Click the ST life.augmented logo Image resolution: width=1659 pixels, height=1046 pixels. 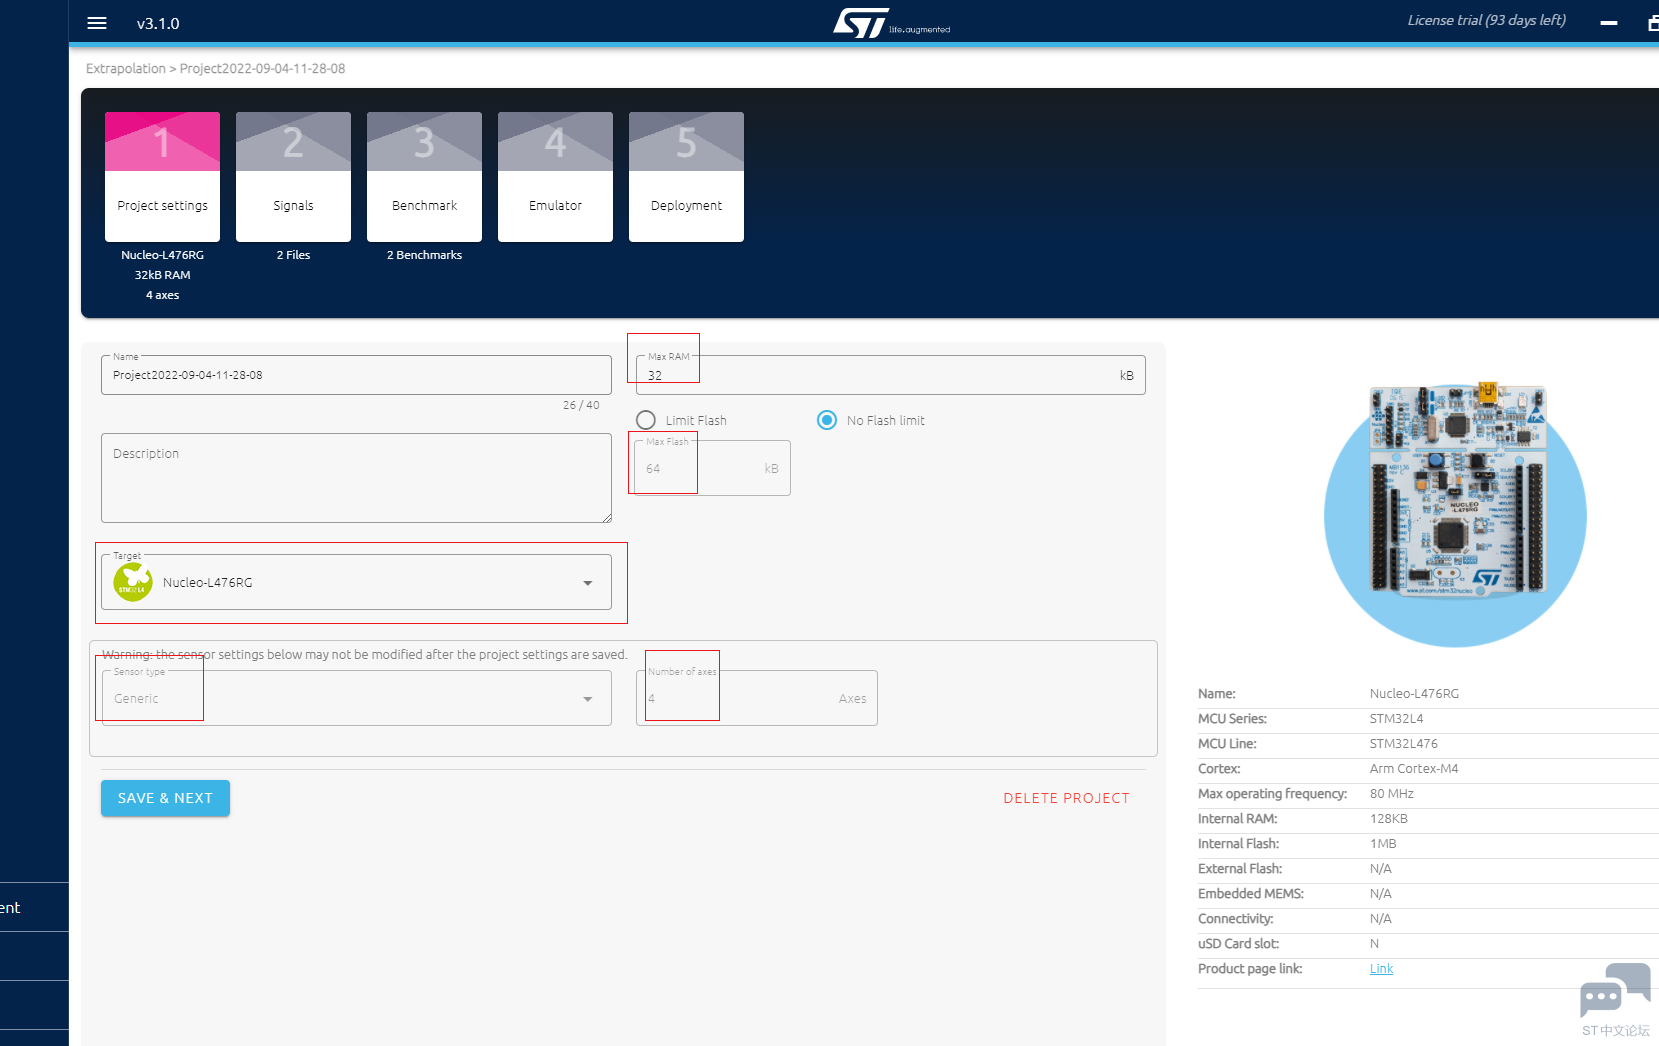pos(891,23)
